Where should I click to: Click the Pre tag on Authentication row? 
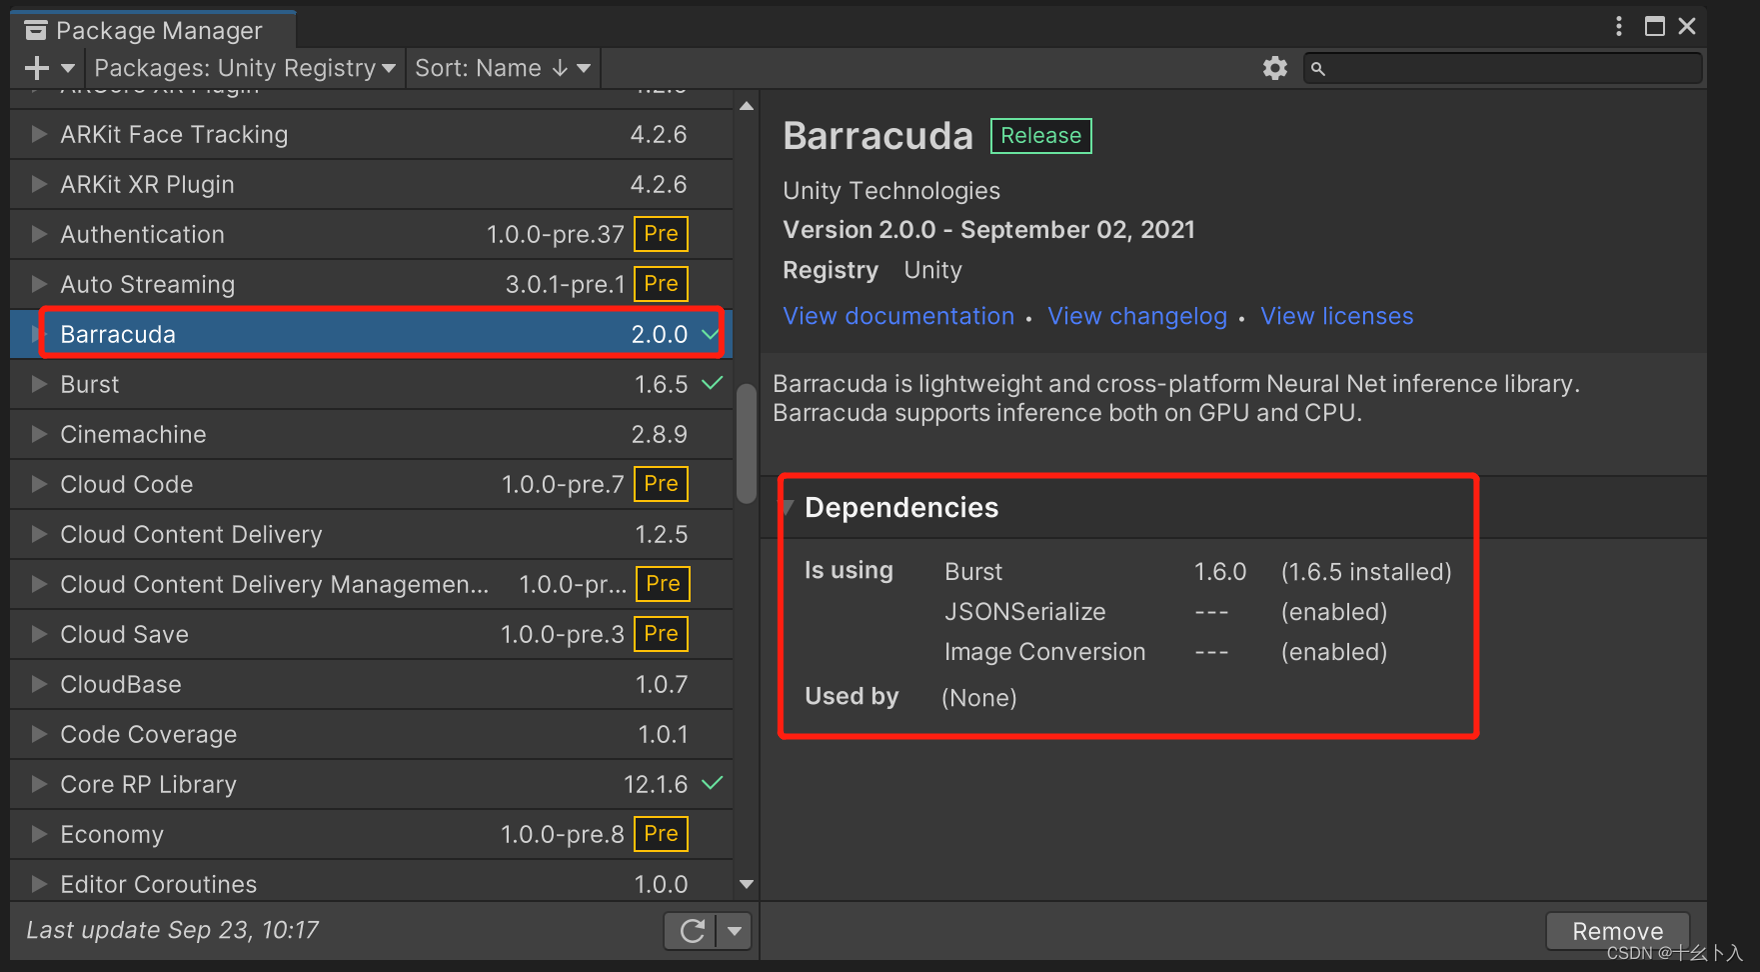661,234
